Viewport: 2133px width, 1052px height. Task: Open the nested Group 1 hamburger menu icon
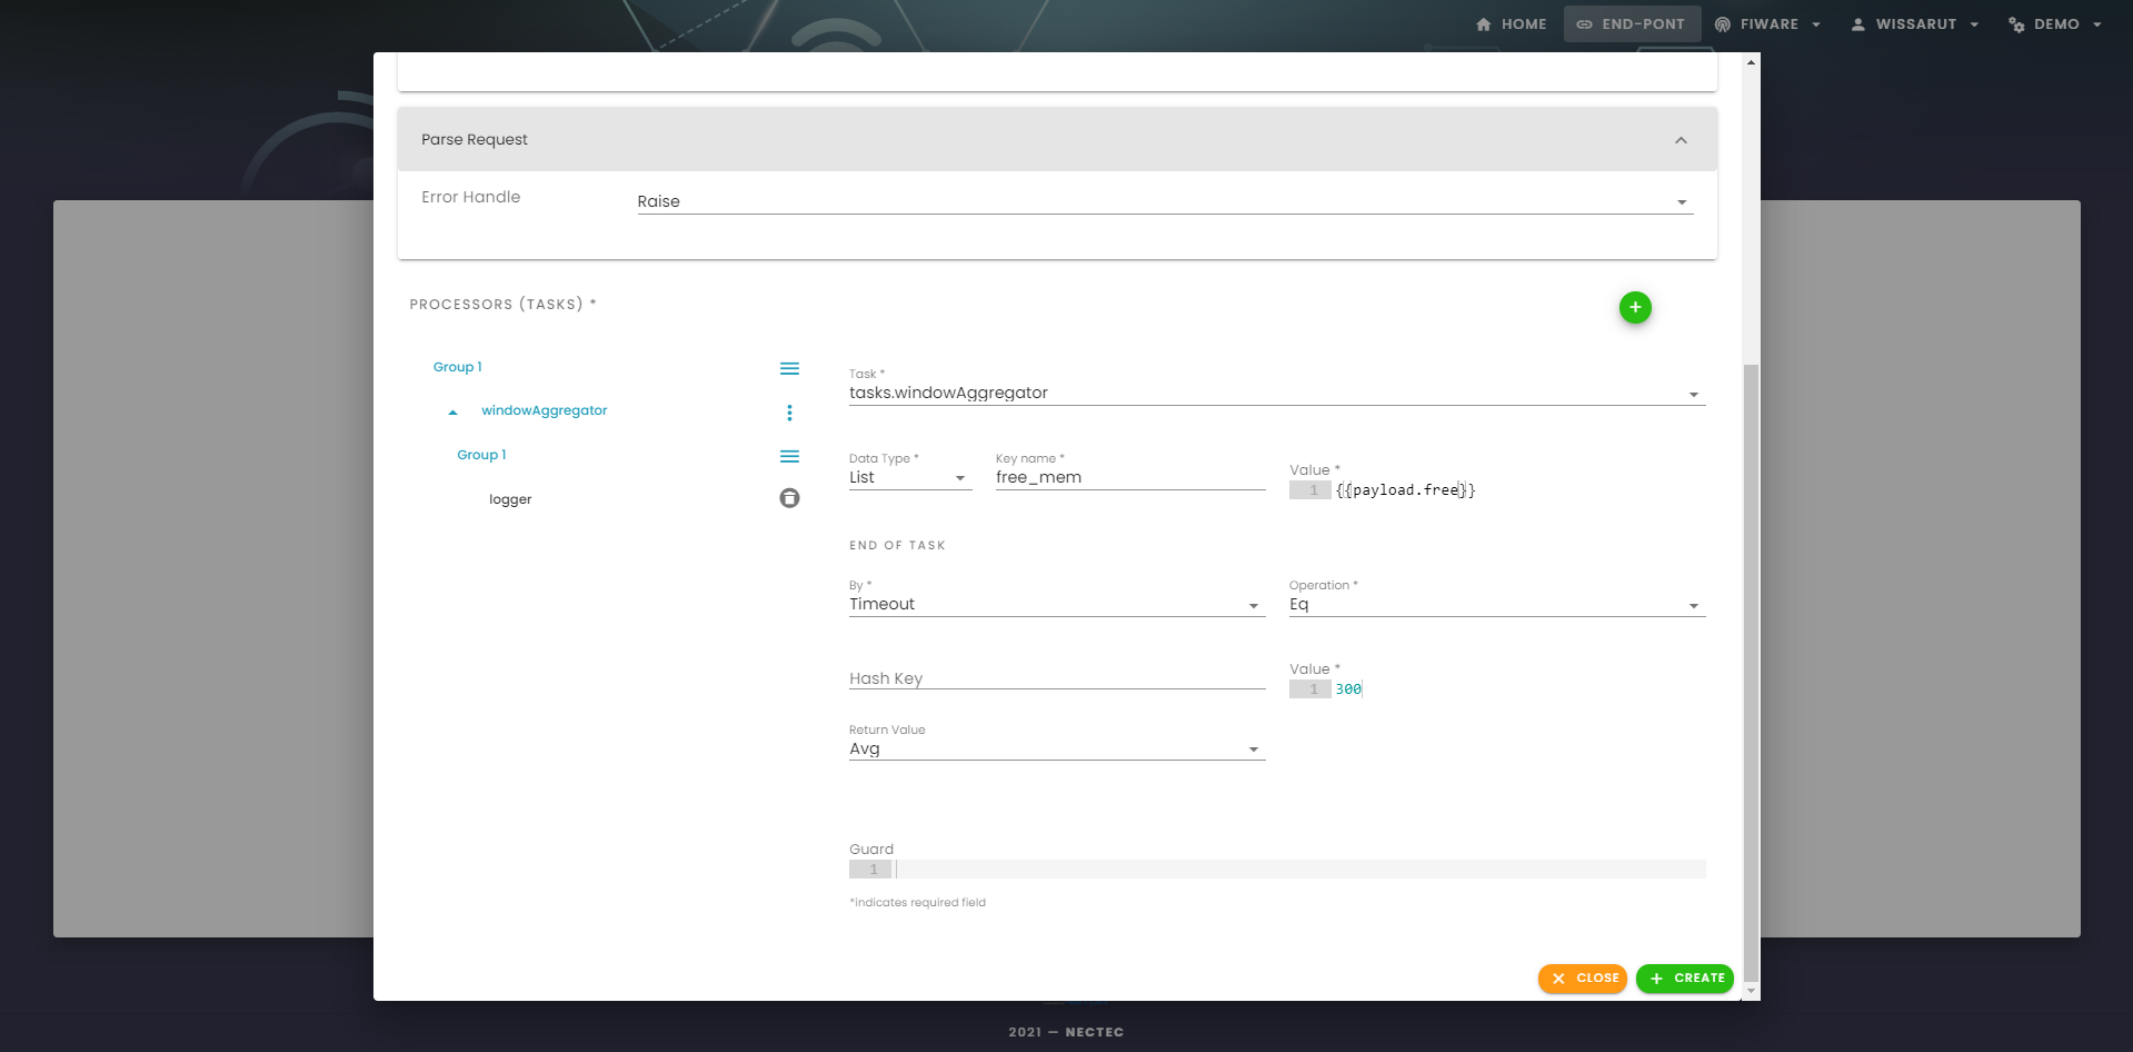pos(789,457)
